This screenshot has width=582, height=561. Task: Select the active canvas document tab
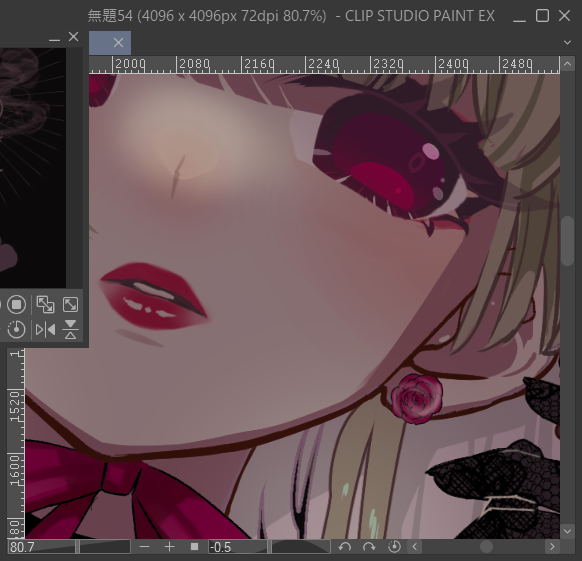point(110,43)
